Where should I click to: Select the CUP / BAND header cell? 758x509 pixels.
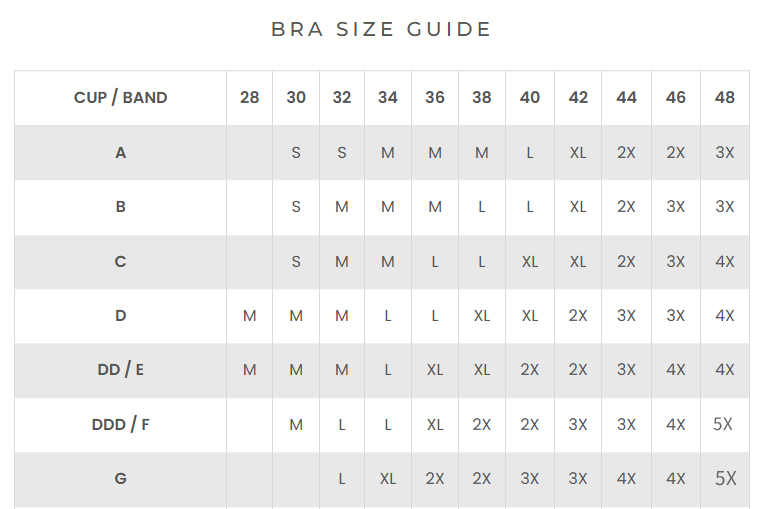pyautogui.click(x=120, y=98)
